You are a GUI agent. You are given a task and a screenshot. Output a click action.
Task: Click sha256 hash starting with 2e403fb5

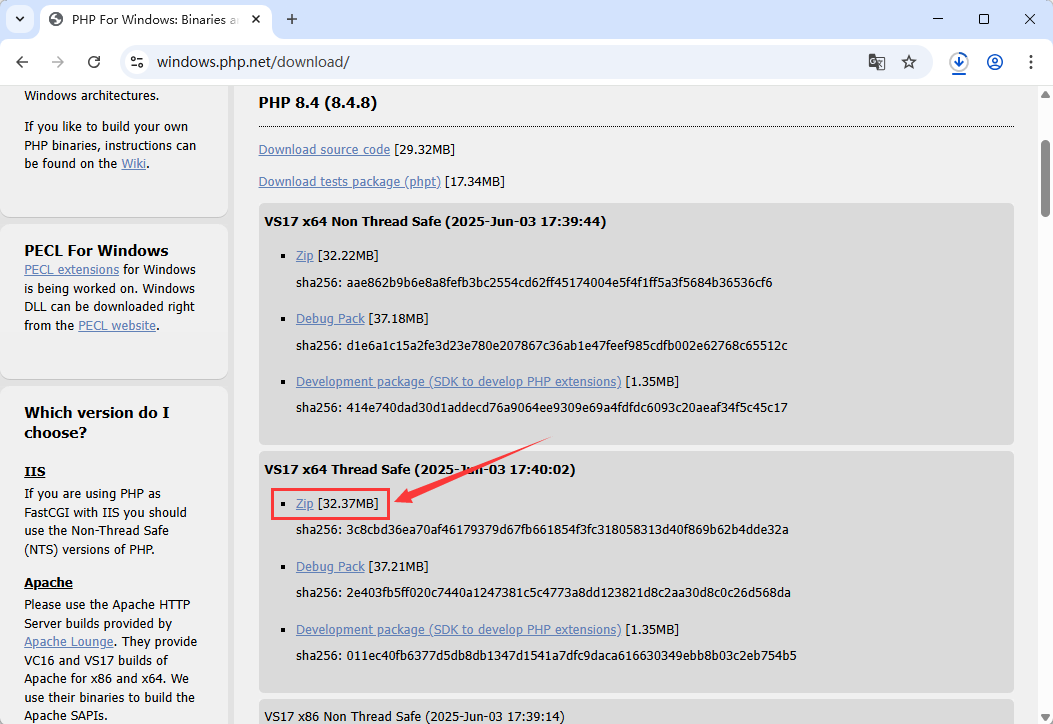[x=568, y=593]
